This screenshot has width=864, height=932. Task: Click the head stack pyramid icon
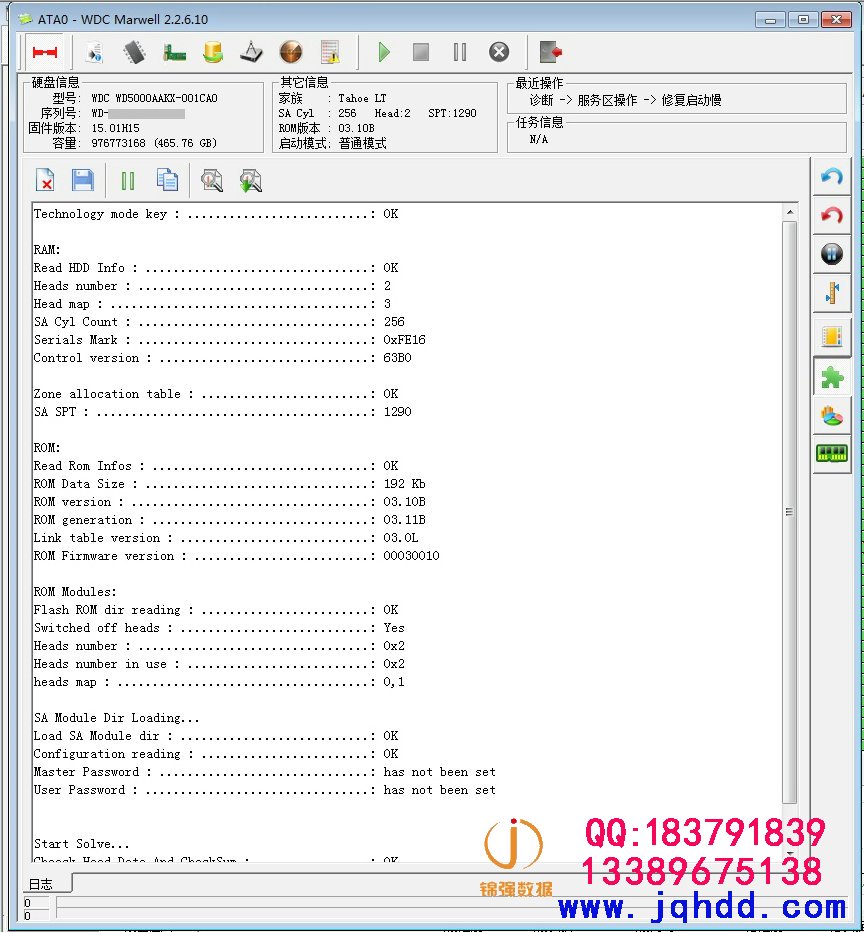coord(251,52)
